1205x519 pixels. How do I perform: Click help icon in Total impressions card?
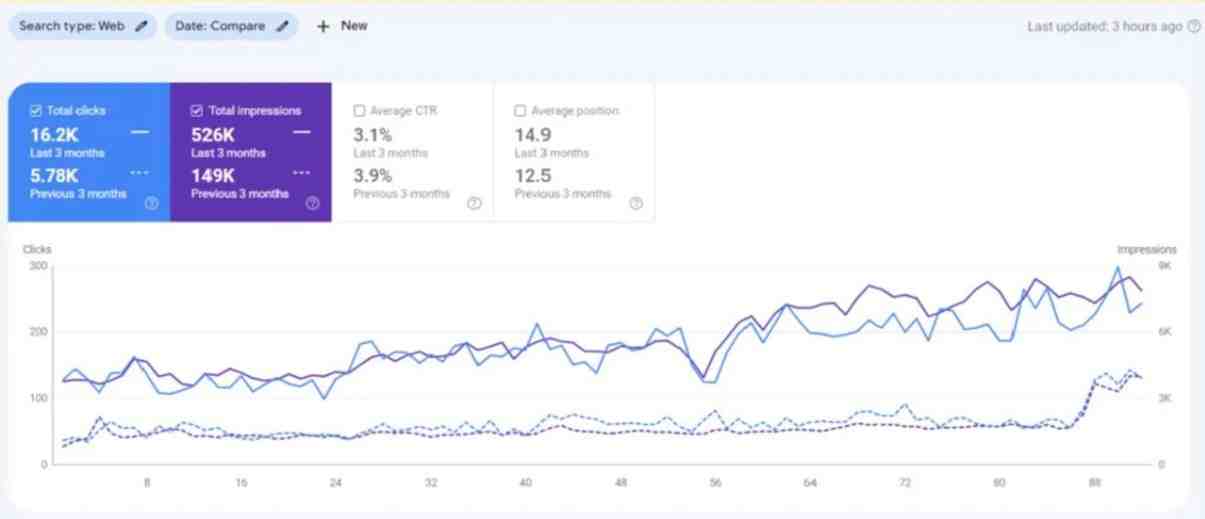coord(312,203)
